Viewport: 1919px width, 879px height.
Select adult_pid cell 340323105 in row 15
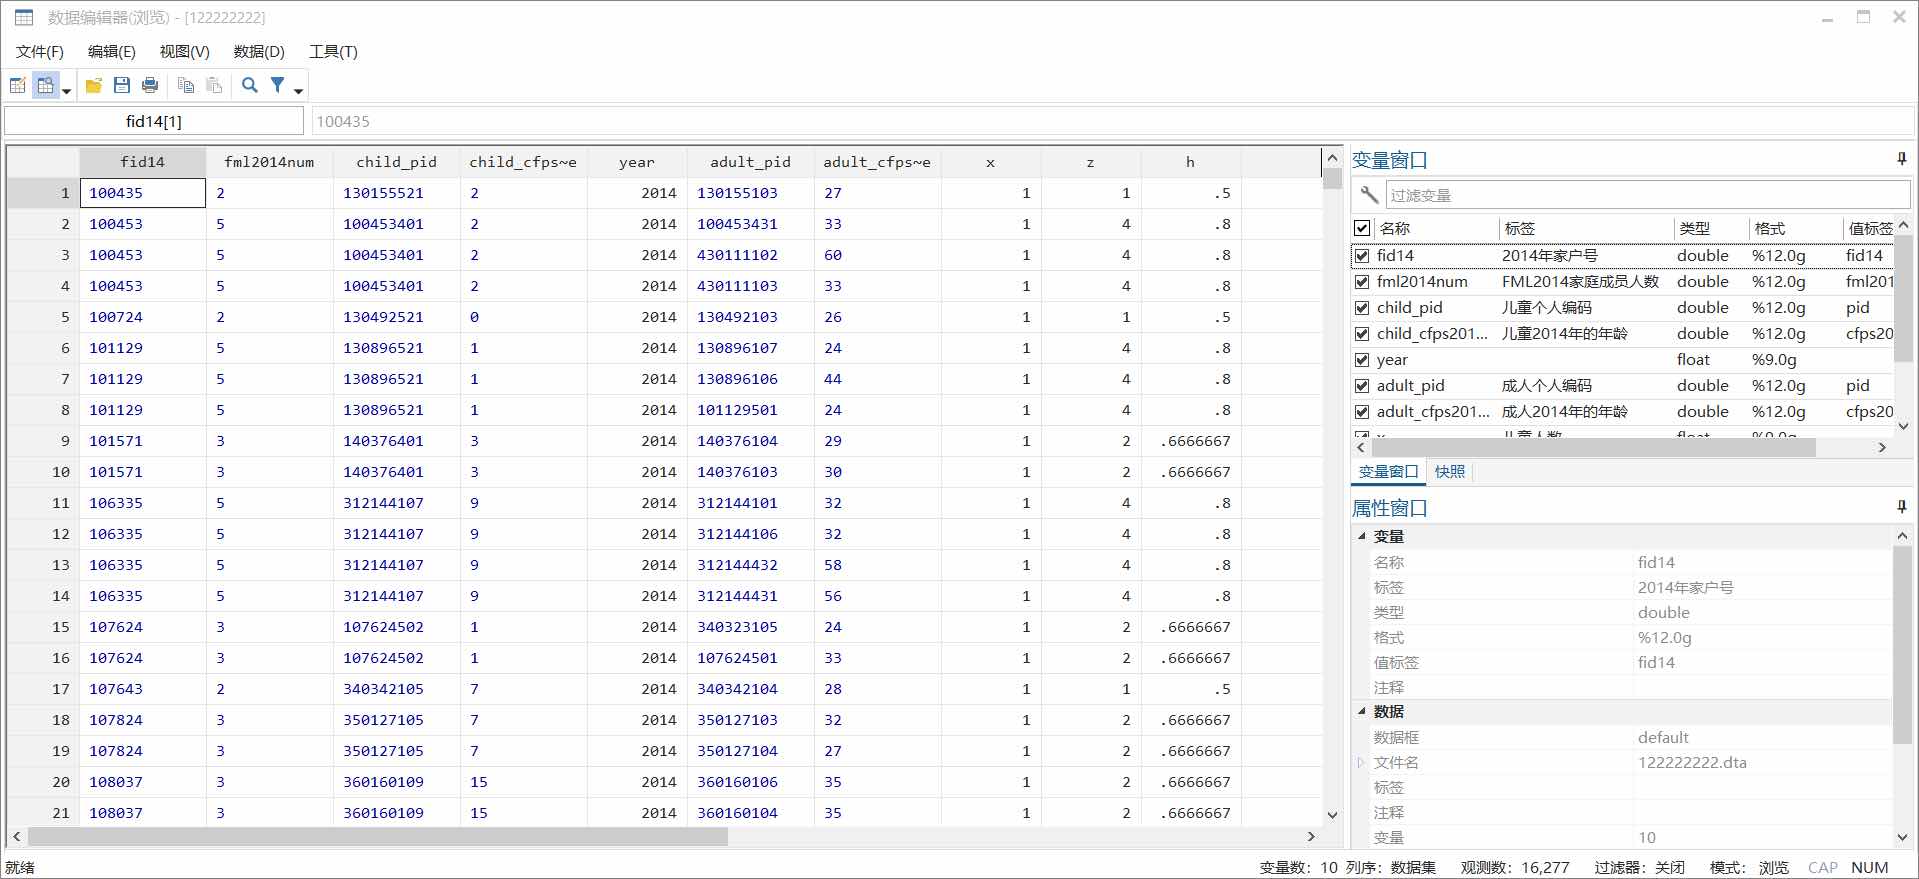[750, 627]
